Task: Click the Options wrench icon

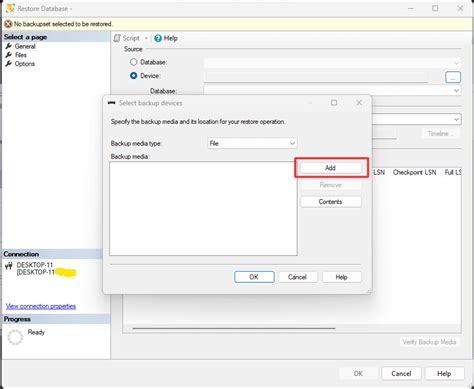Action: [9, 64]
